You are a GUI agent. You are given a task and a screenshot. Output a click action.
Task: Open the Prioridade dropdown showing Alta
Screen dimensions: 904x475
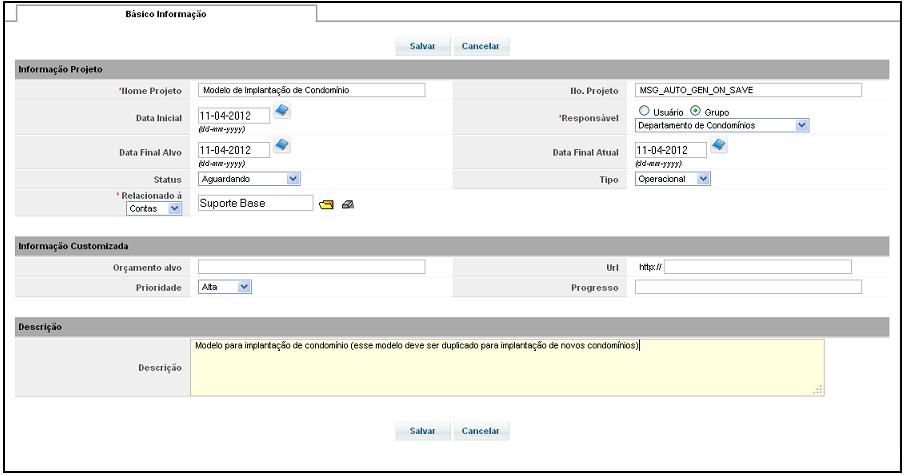click(x=225, y=286)
